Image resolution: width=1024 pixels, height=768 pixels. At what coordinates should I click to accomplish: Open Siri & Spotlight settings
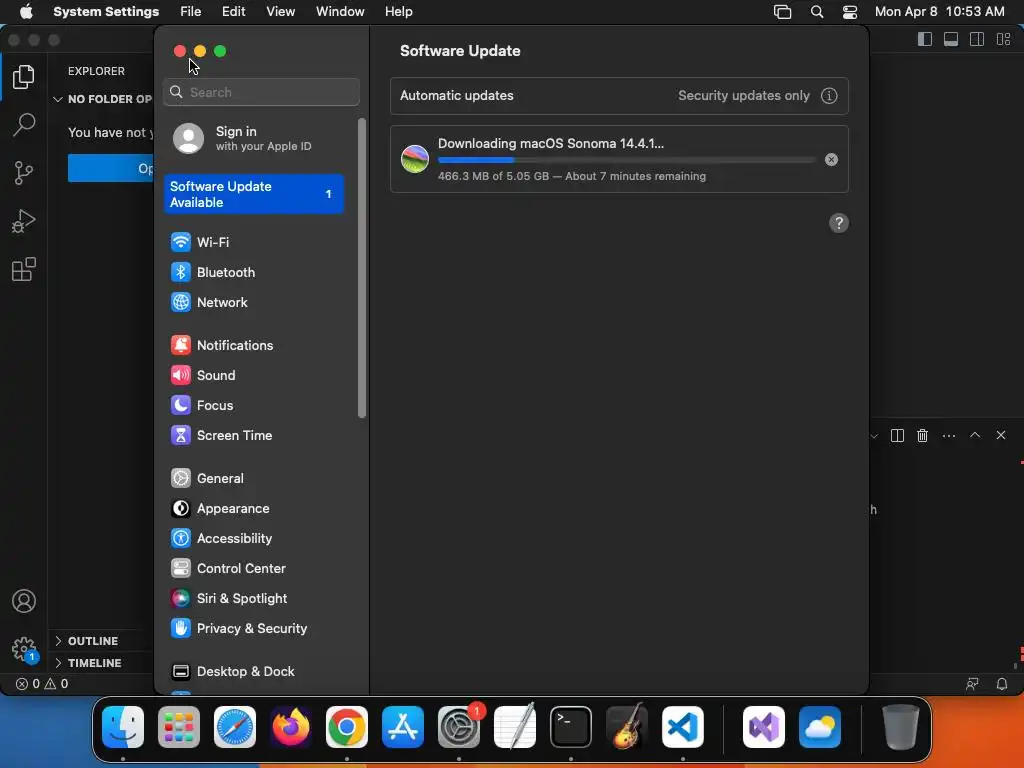[x=253, y=599]
